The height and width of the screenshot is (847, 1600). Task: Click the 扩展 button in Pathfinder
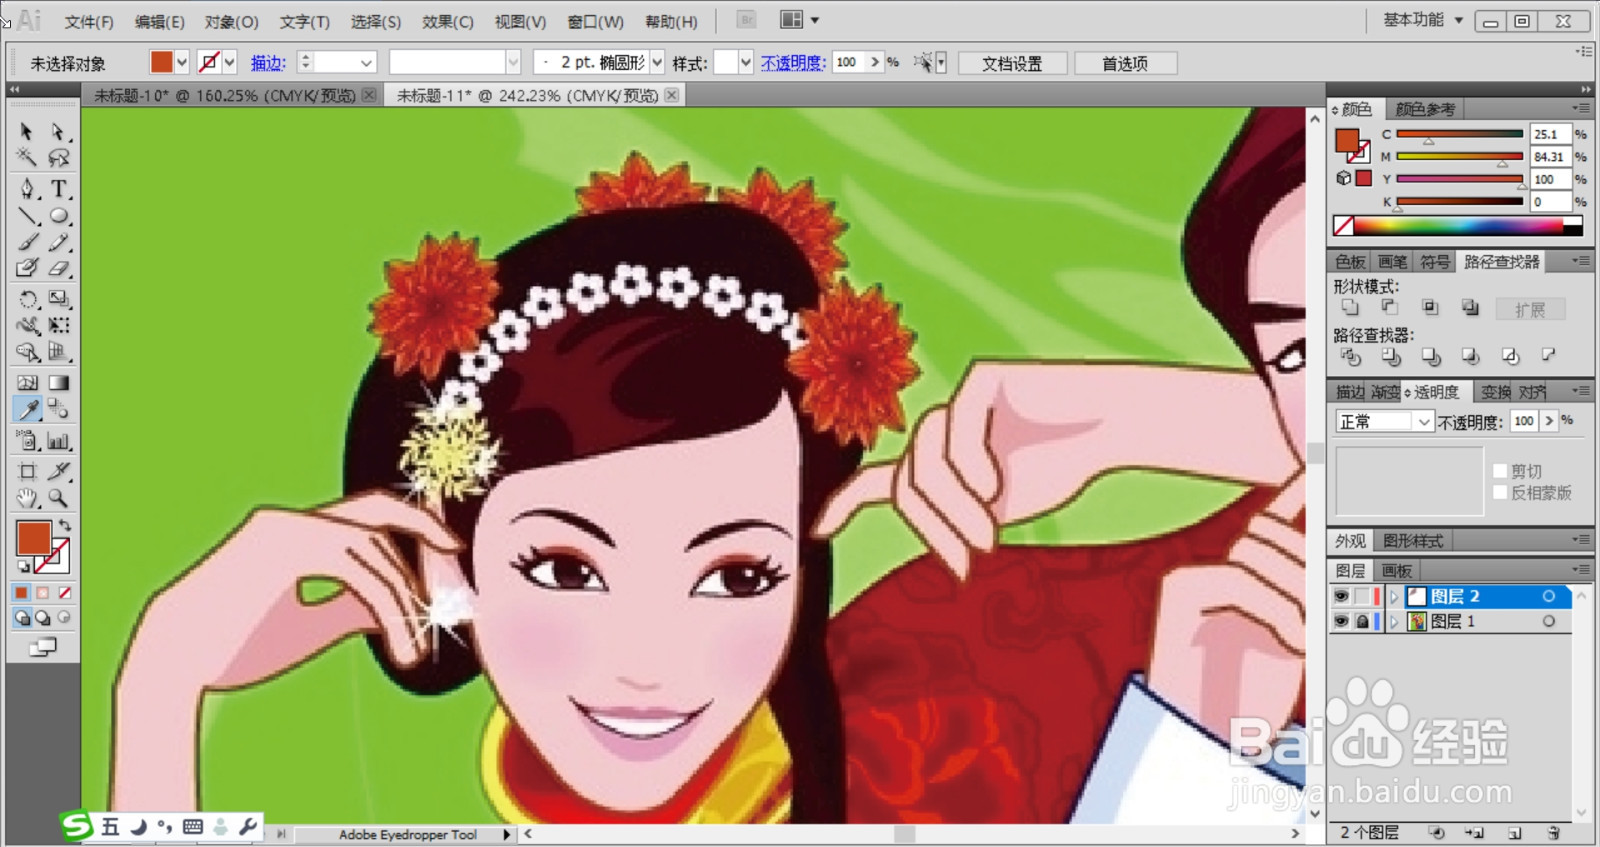pyautogui.click(x=1530, y=310)
